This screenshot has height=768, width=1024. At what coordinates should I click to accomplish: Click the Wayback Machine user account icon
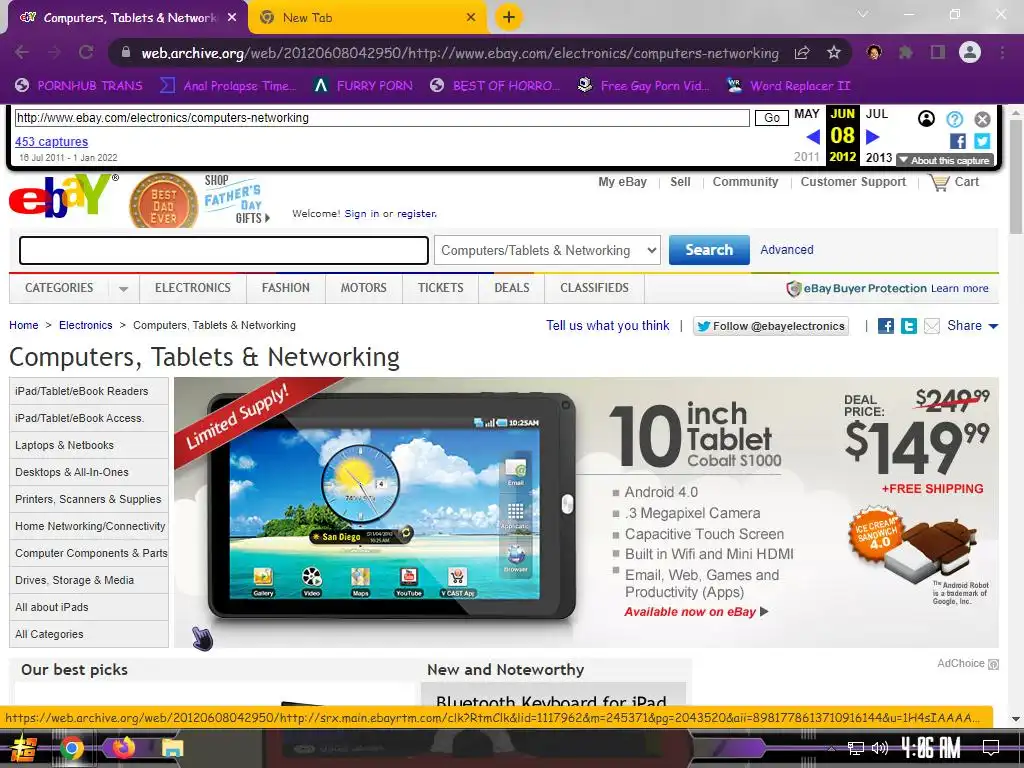point(926,118)
